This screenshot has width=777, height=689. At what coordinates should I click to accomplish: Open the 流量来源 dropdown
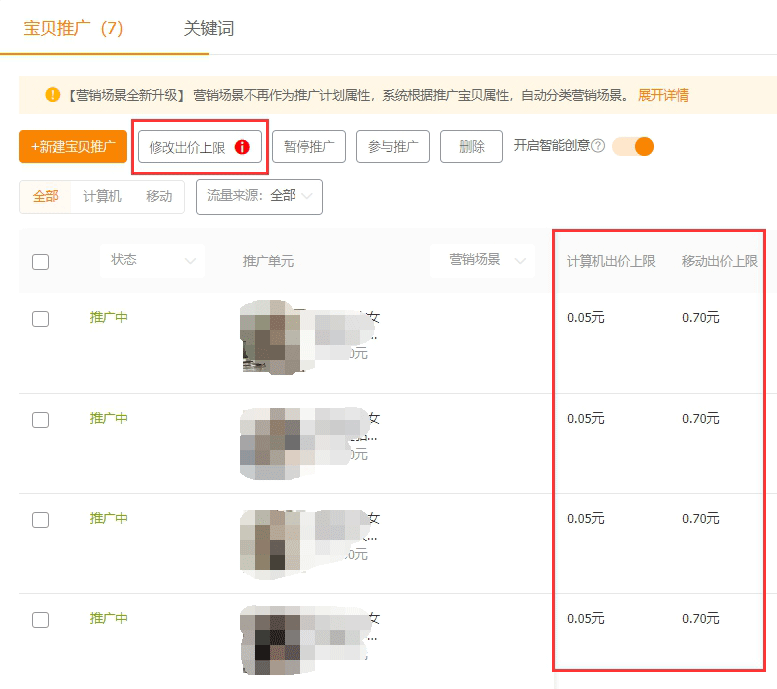point(259,196)
